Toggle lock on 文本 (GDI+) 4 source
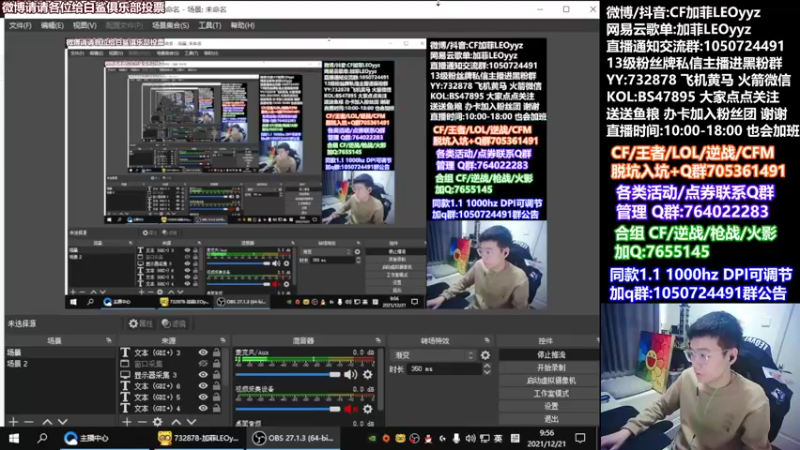800x450 pixels. coord(216,408)
